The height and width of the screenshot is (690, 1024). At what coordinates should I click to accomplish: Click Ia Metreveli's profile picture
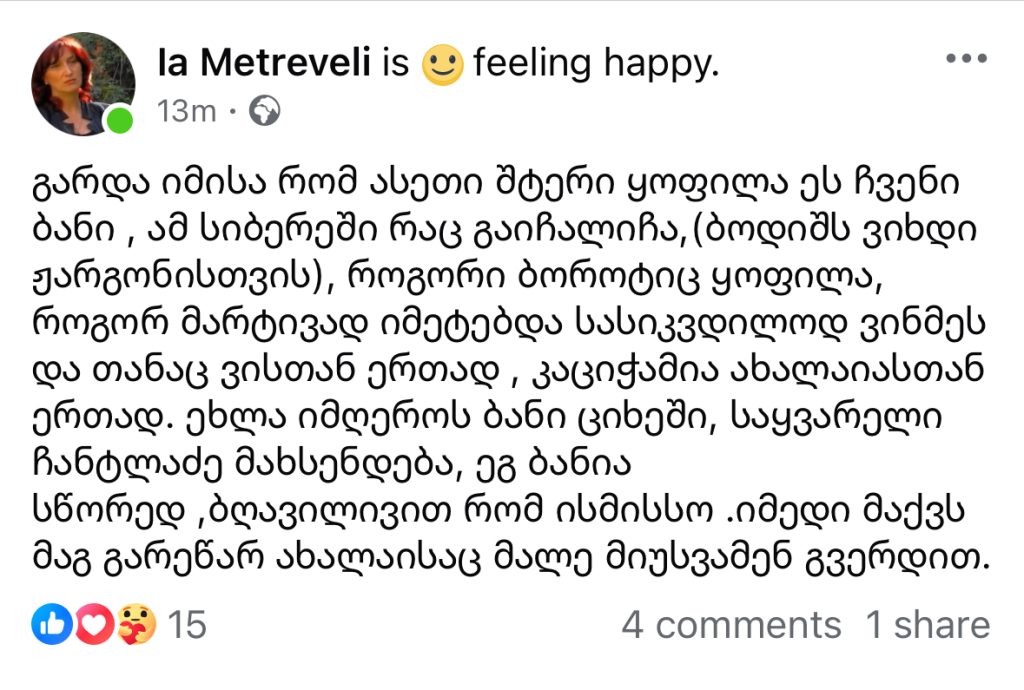(x=82, y=84)
